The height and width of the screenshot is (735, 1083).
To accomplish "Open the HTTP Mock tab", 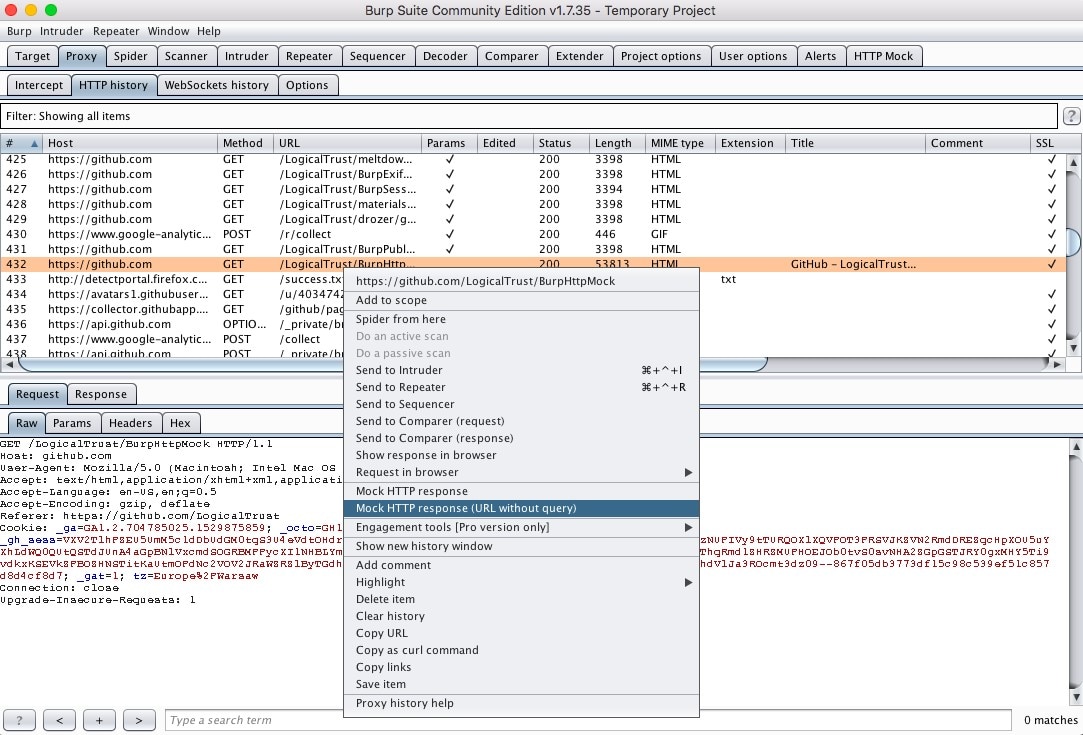I will (x=884, y=56).
